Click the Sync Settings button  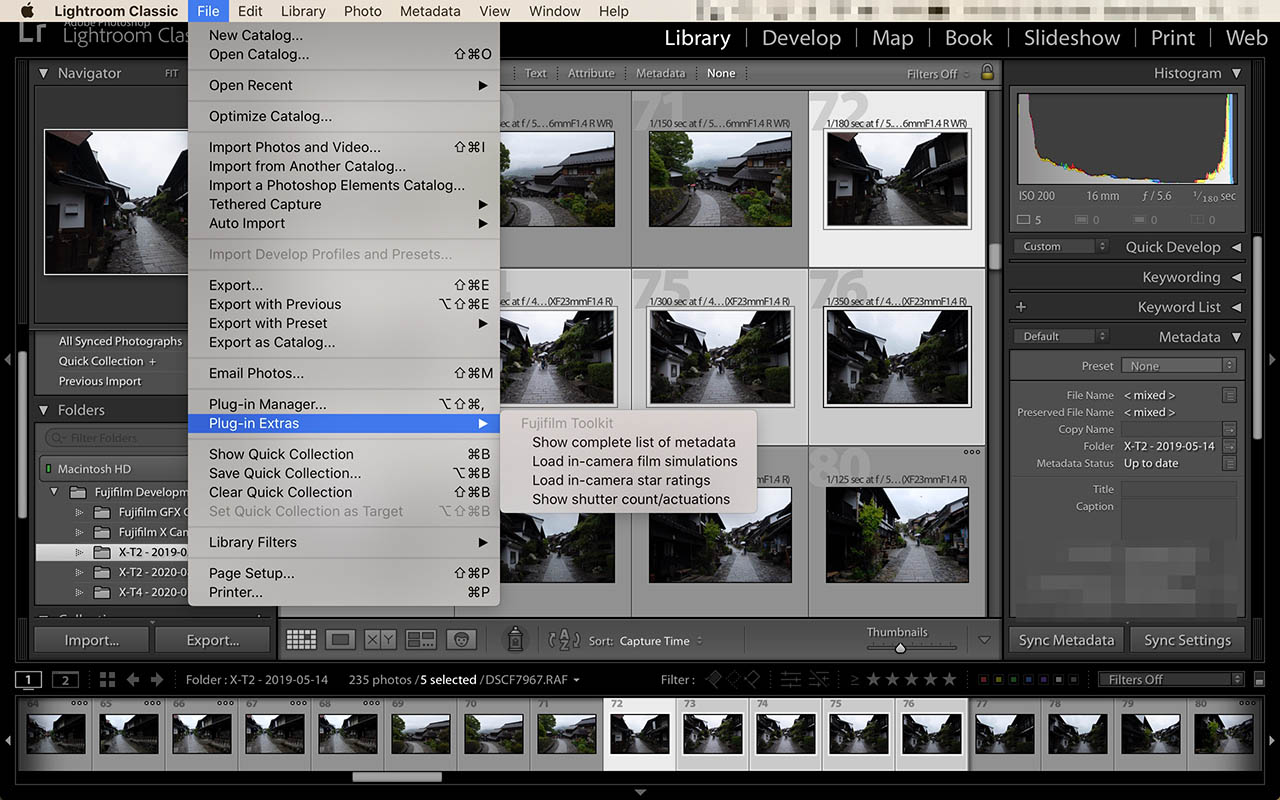(1187, 640)
